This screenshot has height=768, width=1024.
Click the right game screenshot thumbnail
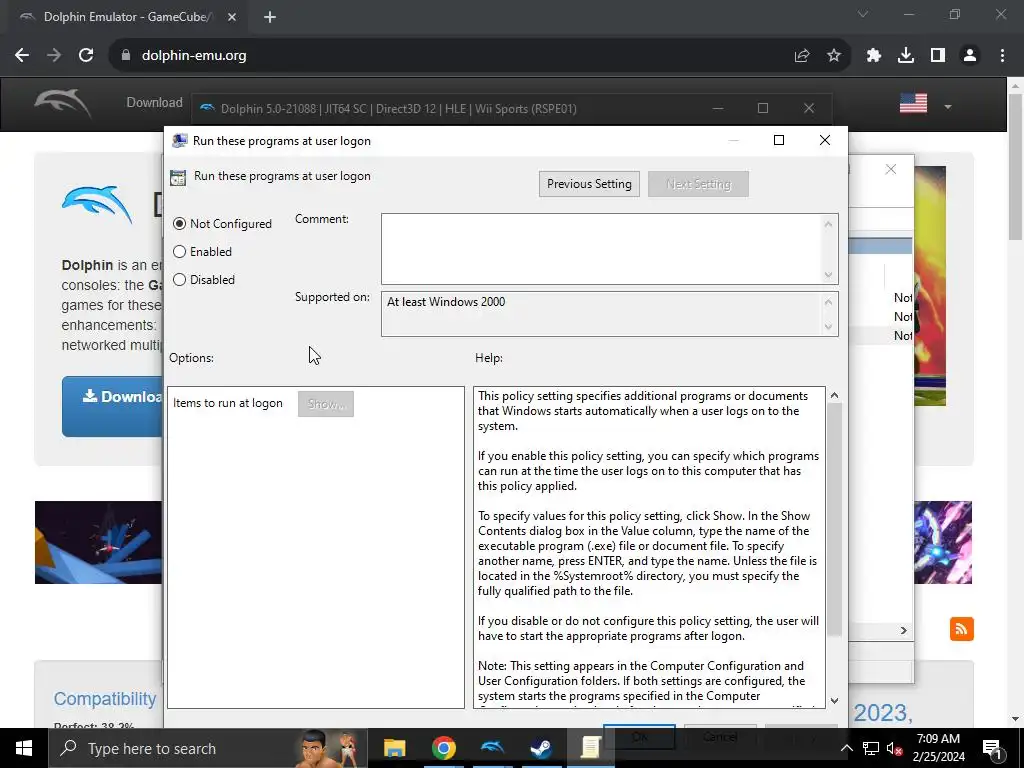pos(943,543)
